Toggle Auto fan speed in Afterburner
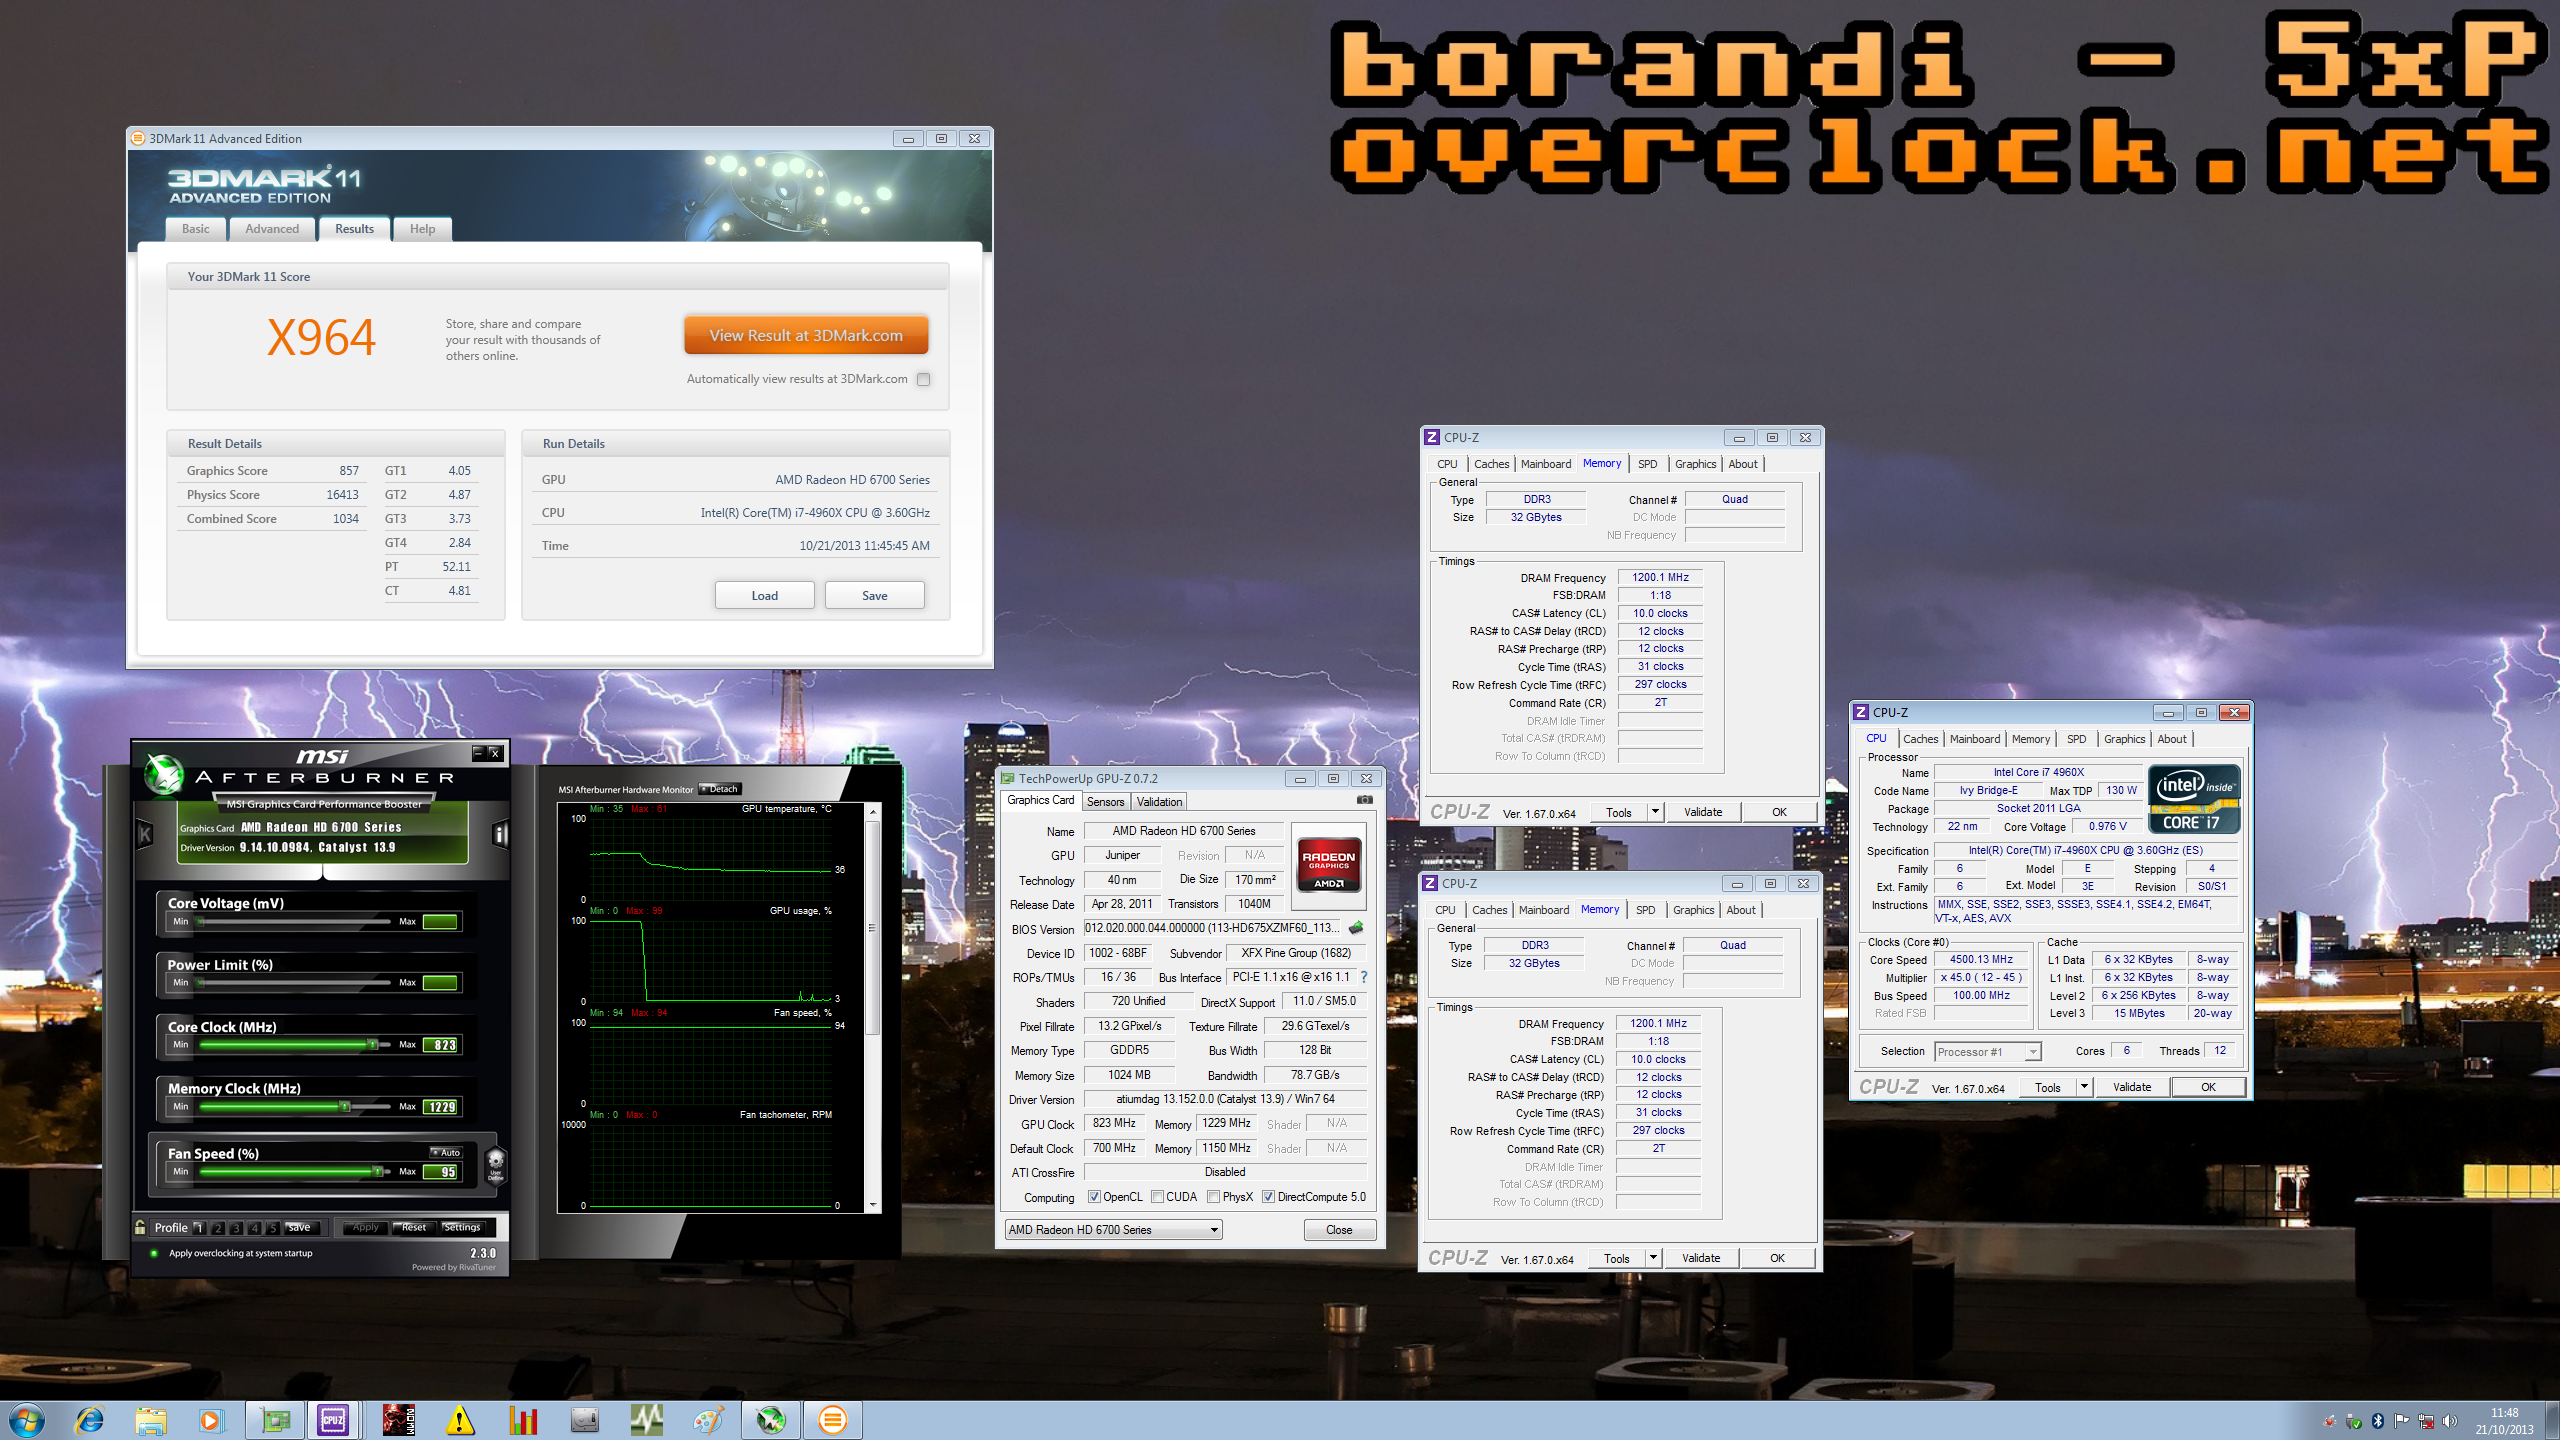Viewport: 2560px width, 1440px height. coord(446,1153)
